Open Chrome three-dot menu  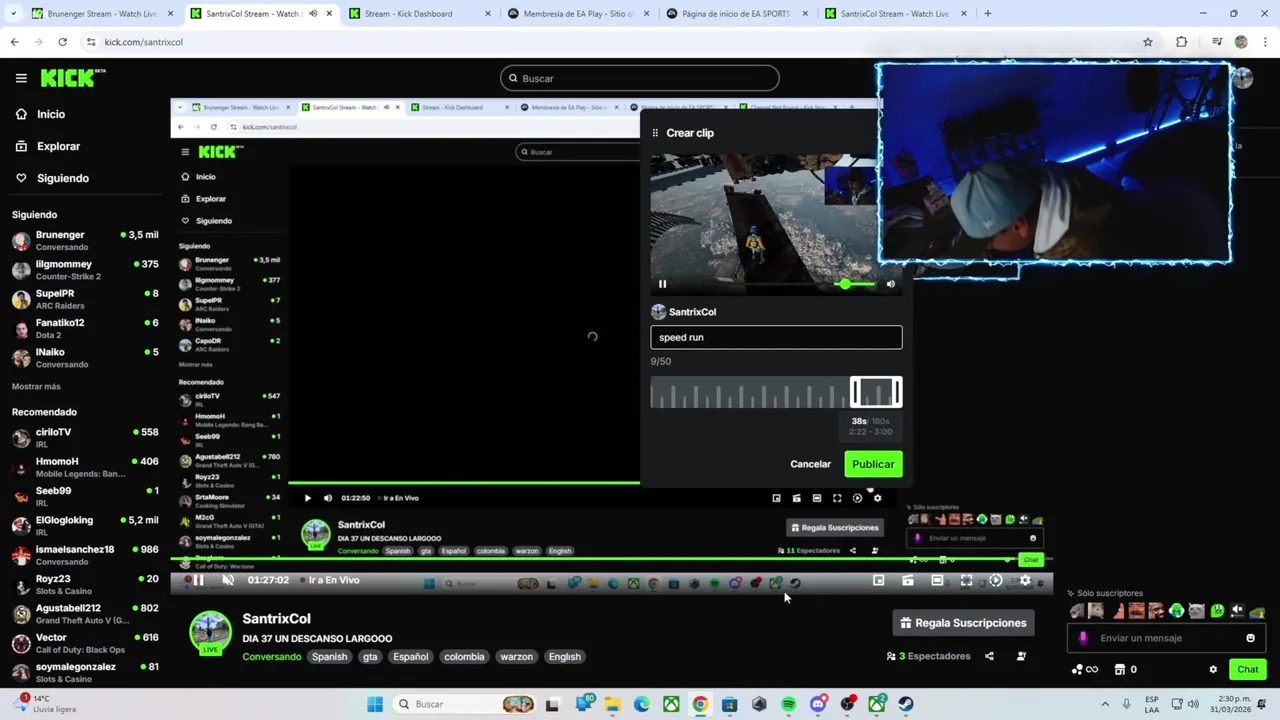click(1266, 42)
